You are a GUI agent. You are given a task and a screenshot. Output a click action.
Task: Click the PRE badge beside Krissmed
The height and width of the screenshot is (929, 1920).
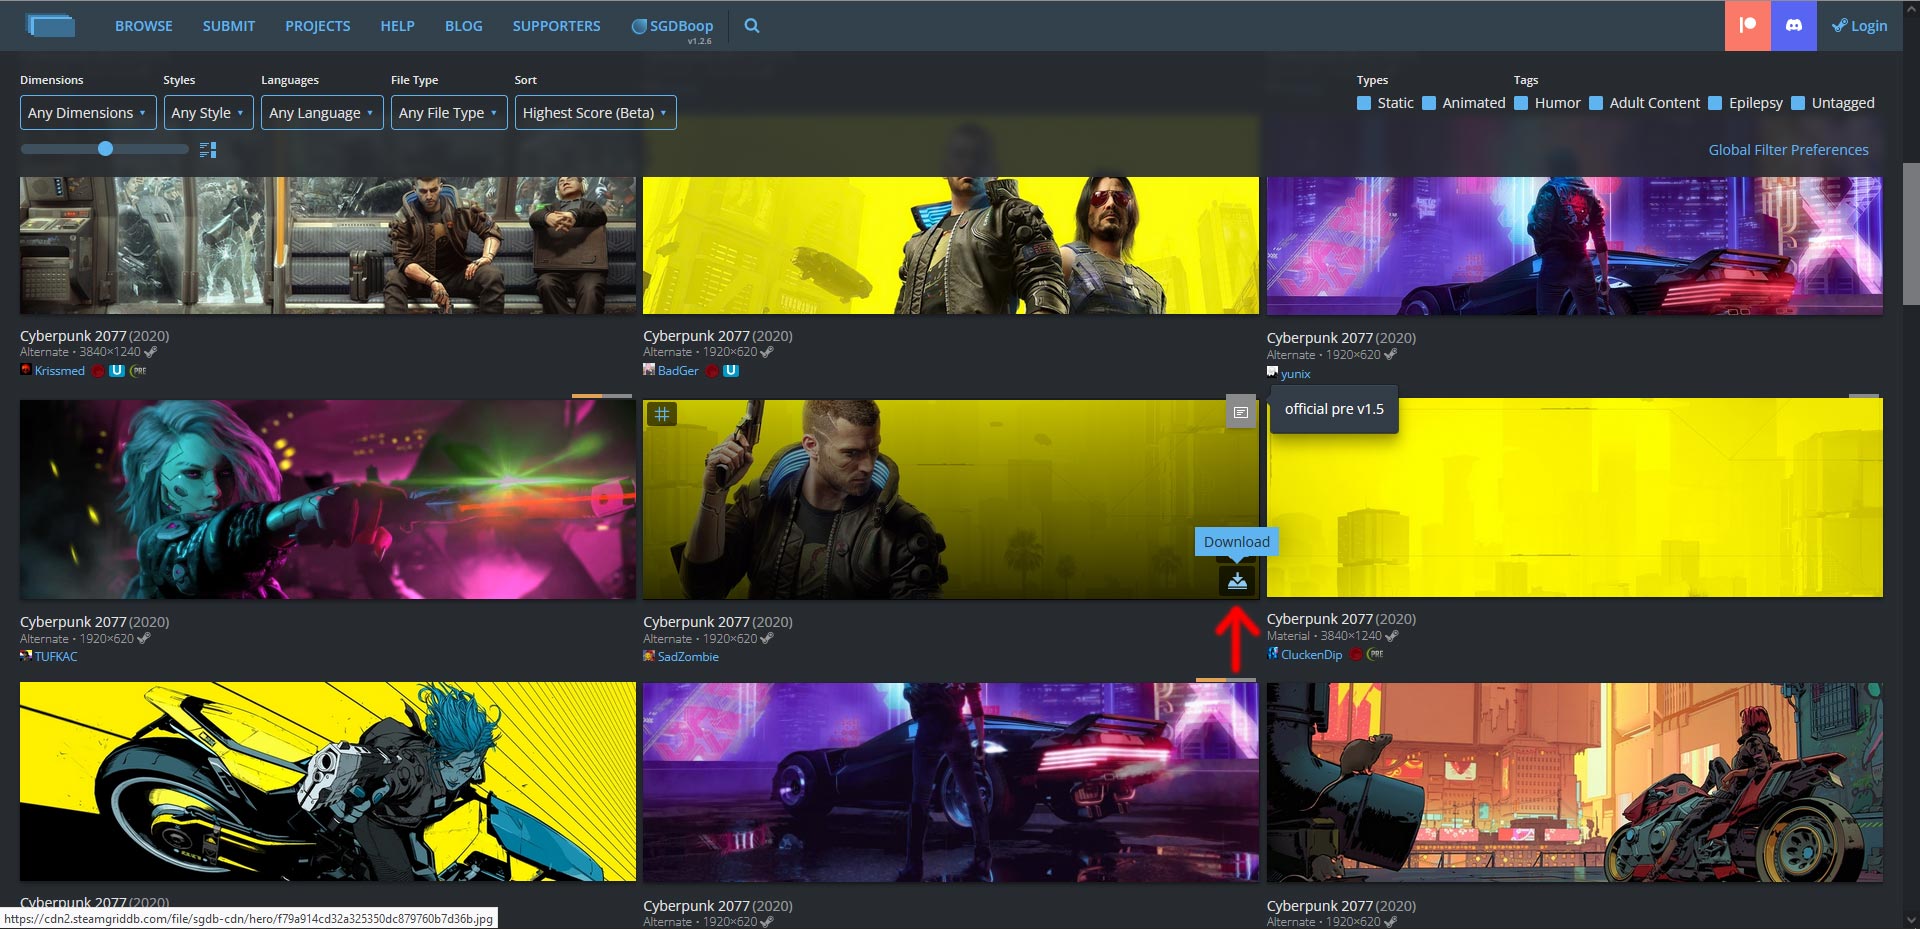point(138,371)
